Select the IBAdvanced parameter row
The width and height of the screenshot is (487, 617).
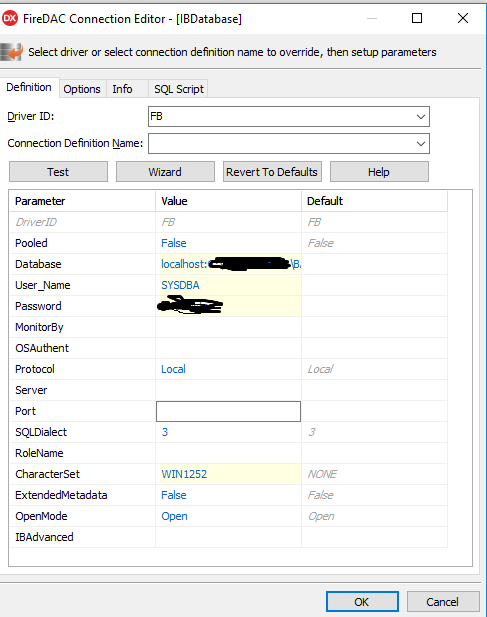228,537
